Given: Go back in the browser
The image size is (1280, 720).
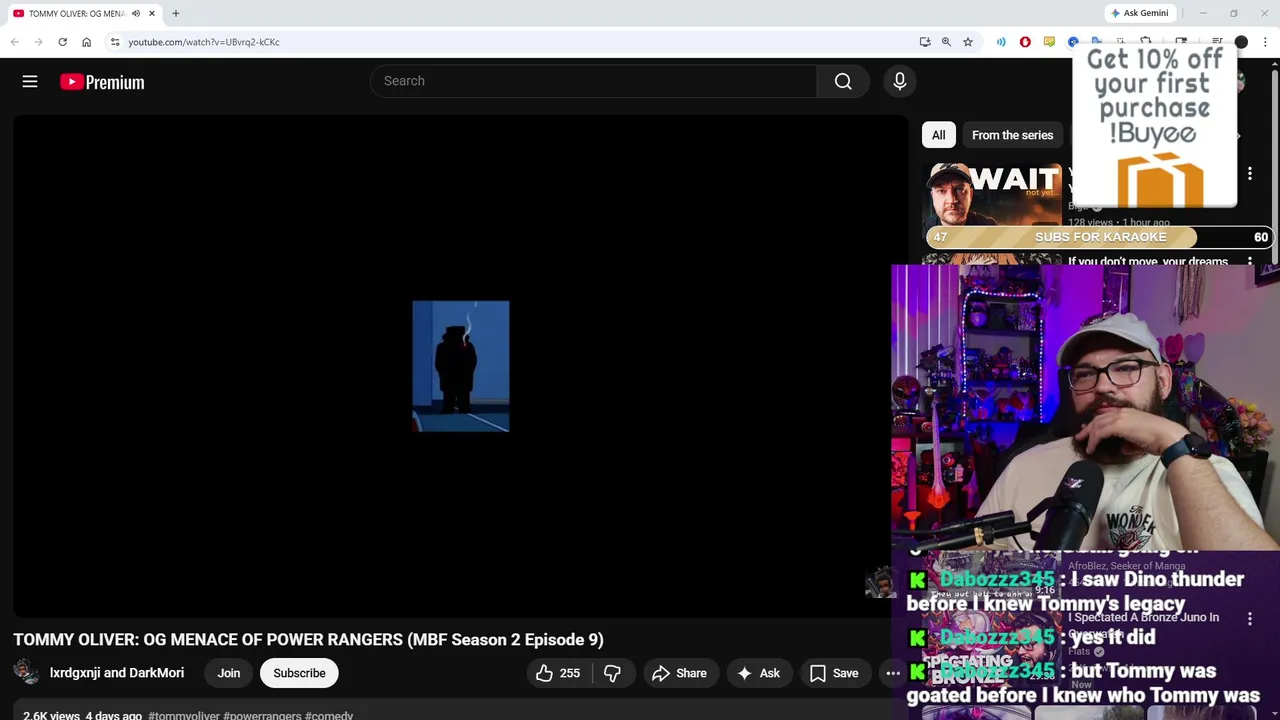Looking at the screenshot, I should pos(15,42).
